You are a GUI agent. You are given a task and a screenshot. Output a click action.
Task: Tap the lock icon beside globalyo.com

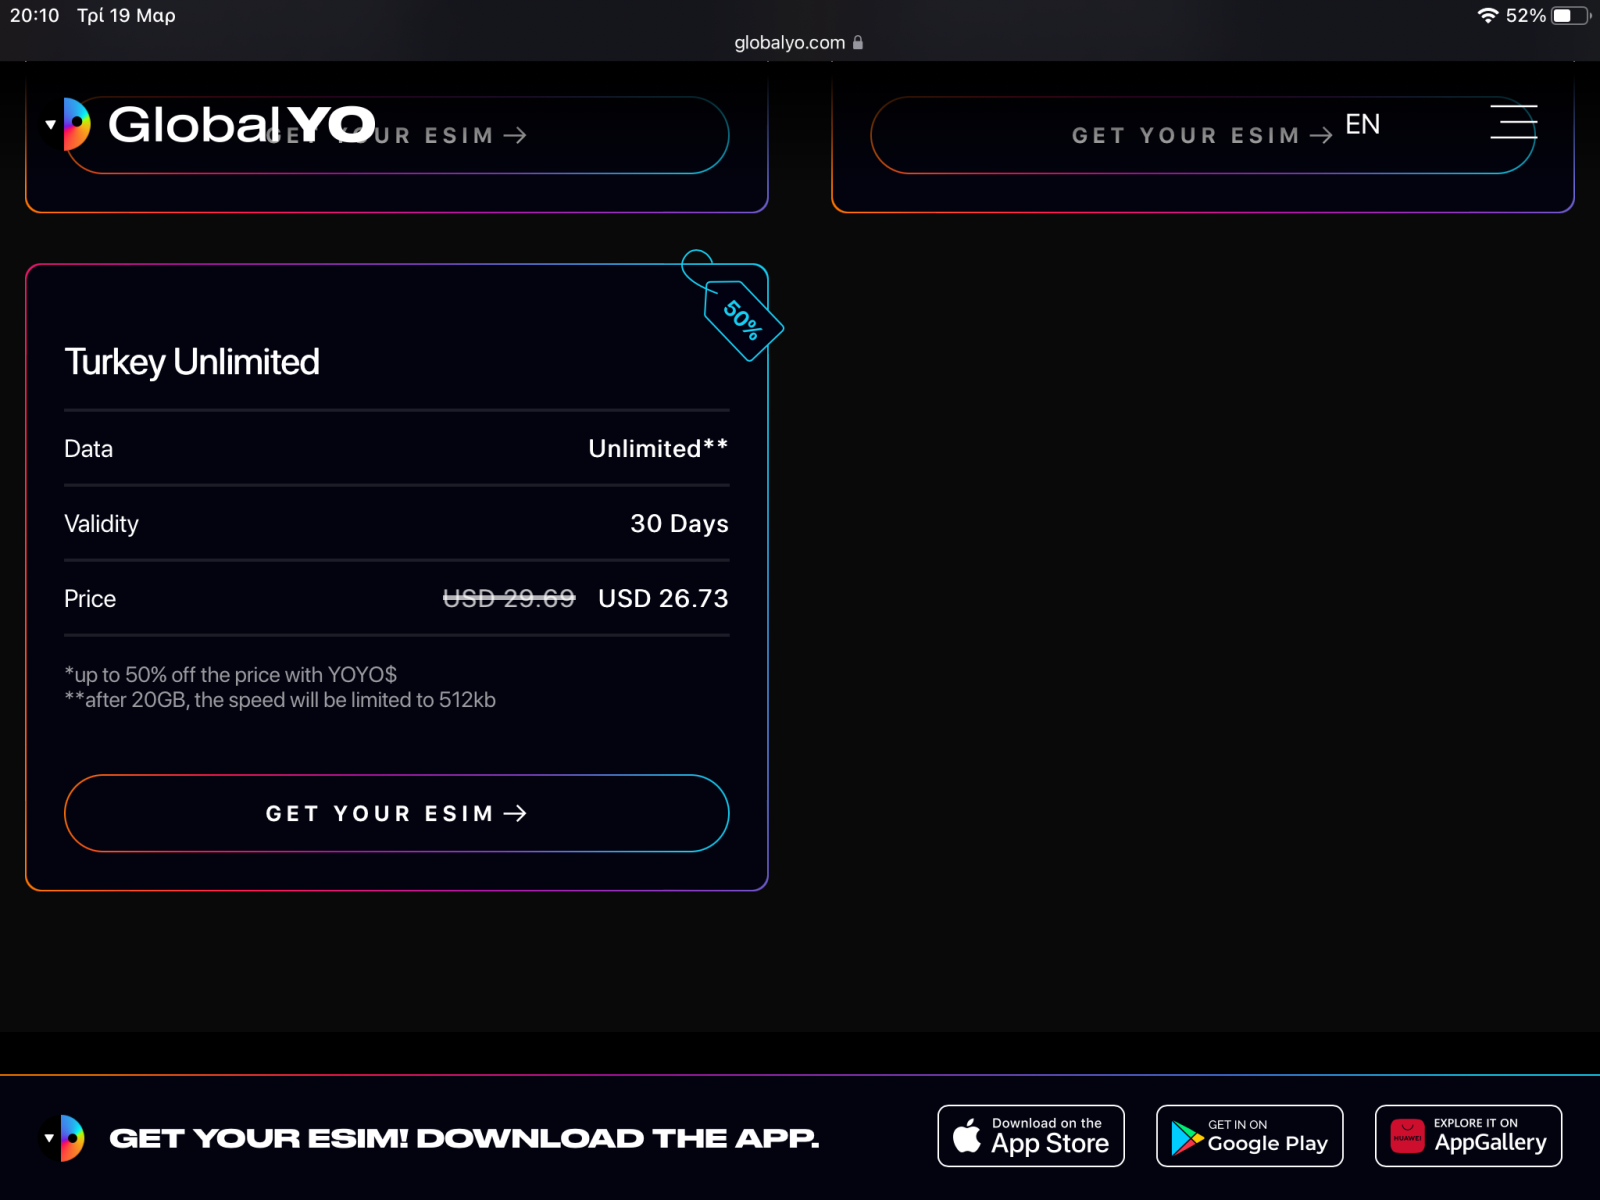[x=858, y=42]
